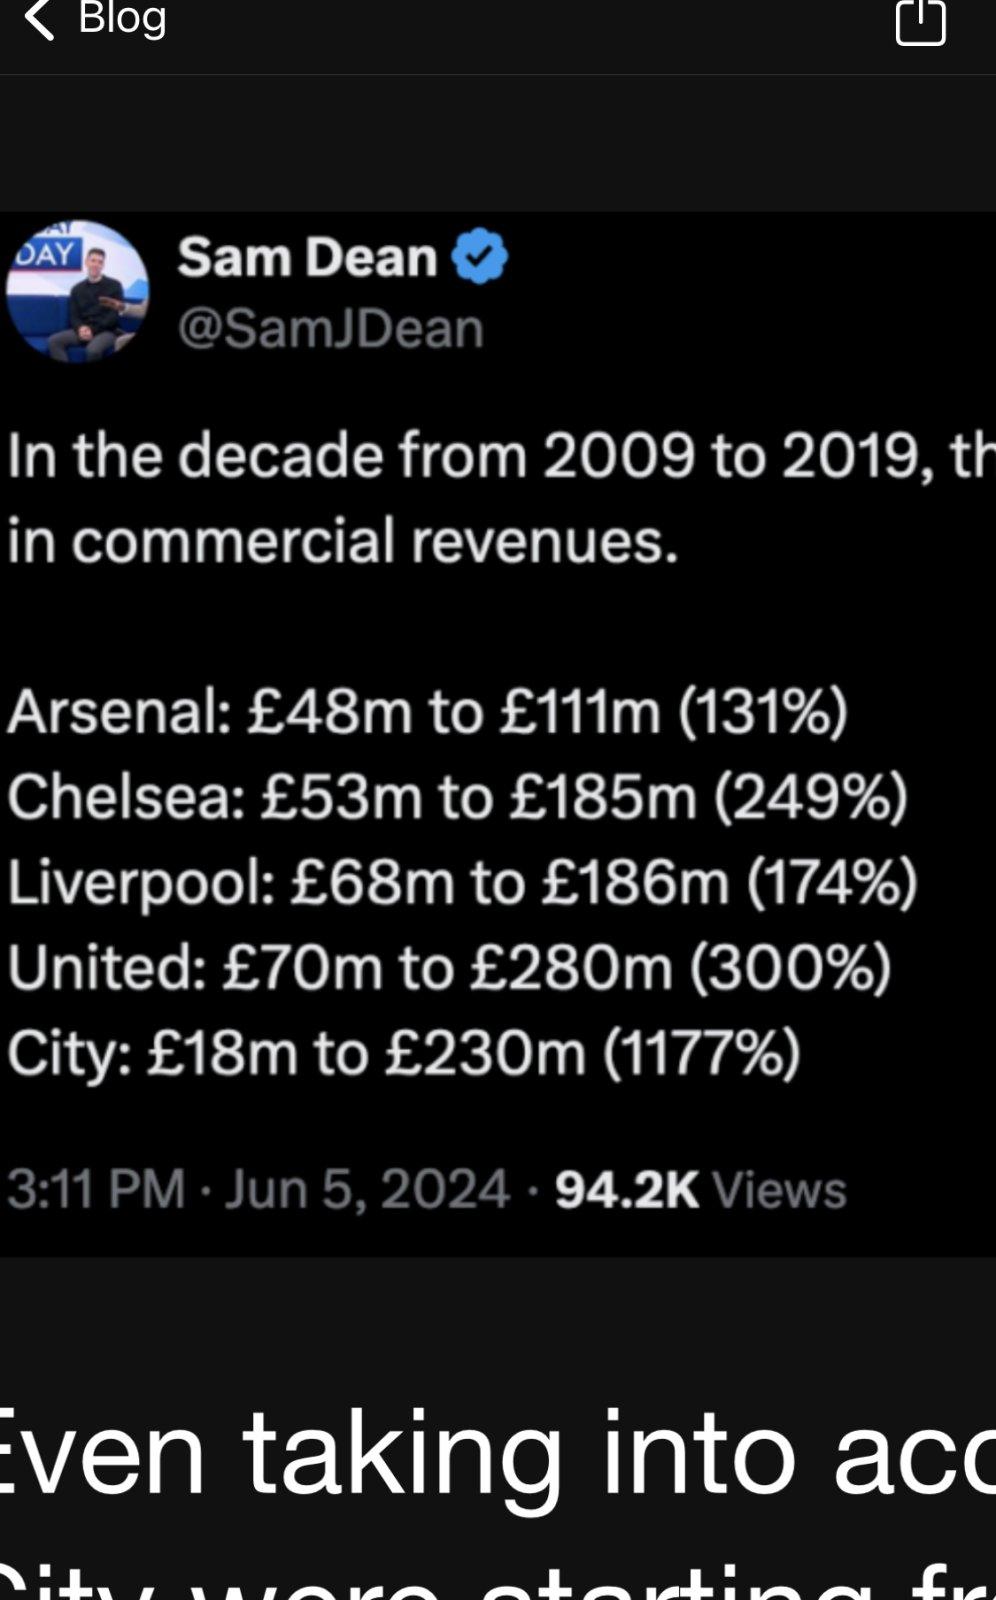
Task: Return to the Blog page label
Action: (122, 17)
